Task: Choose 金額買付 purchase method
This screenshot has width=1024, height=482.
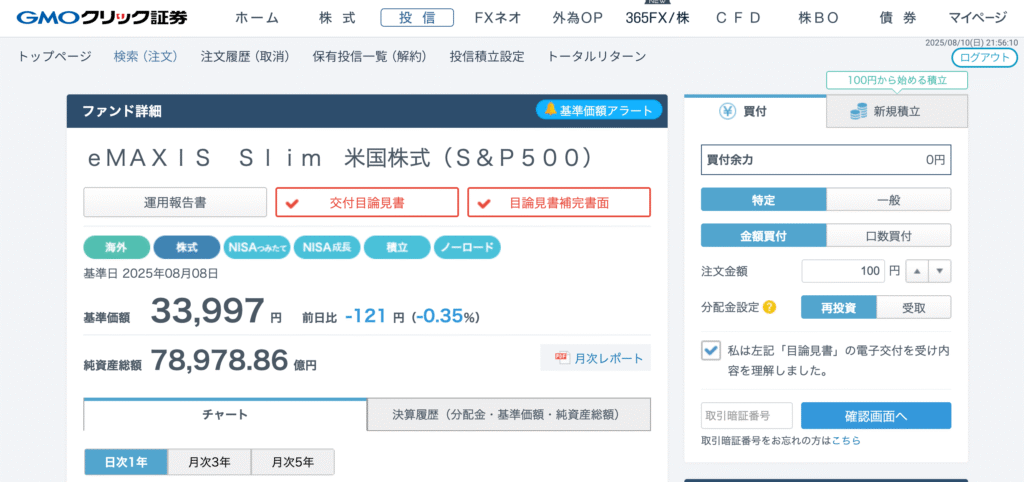Action: [763, 235]
